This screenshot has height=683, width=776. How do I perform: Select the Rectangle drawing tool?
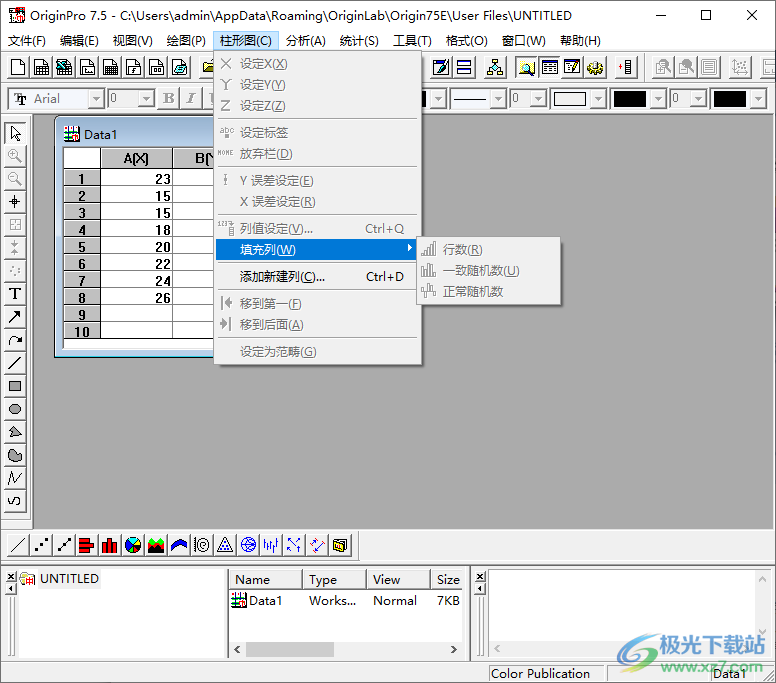(15, 386)
